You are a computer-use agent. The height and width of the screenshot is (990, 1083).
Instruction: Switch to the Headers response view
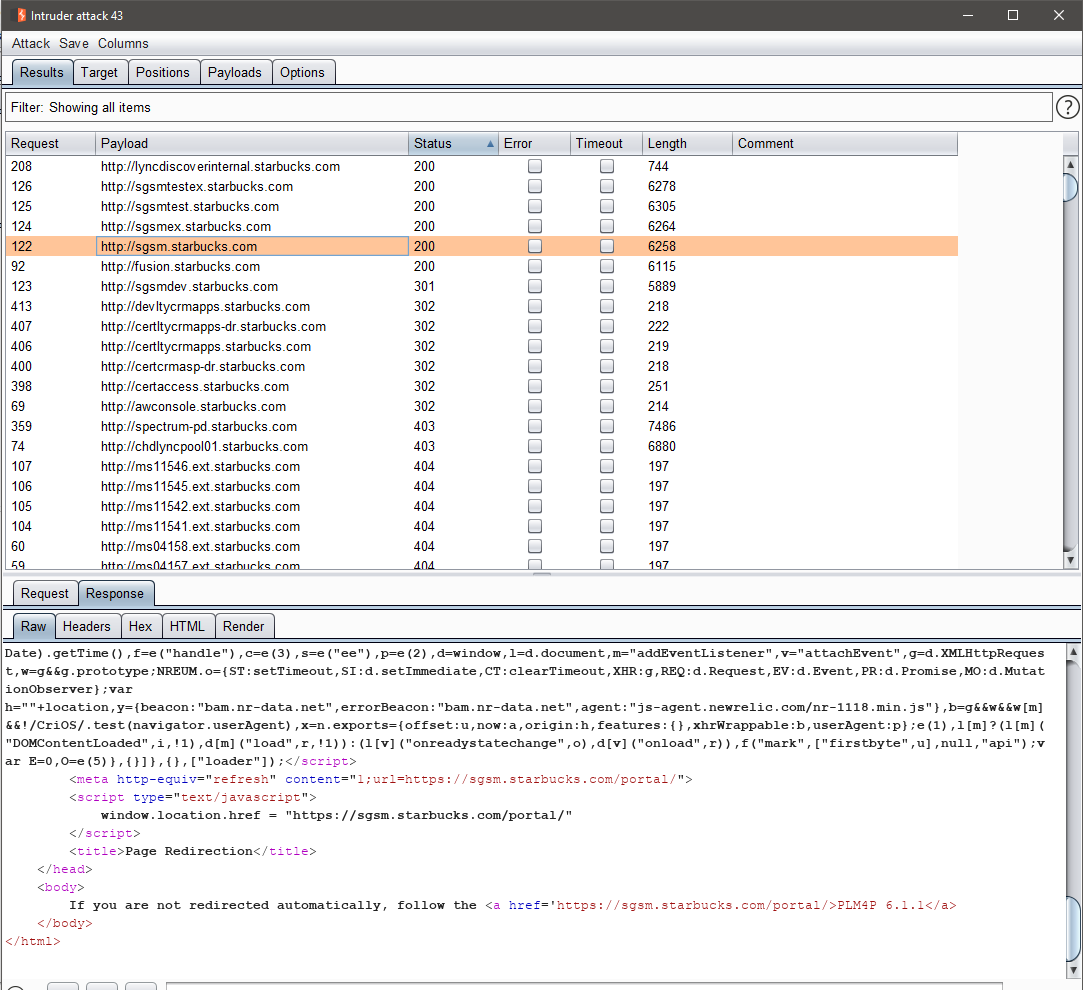click(86, 627)
